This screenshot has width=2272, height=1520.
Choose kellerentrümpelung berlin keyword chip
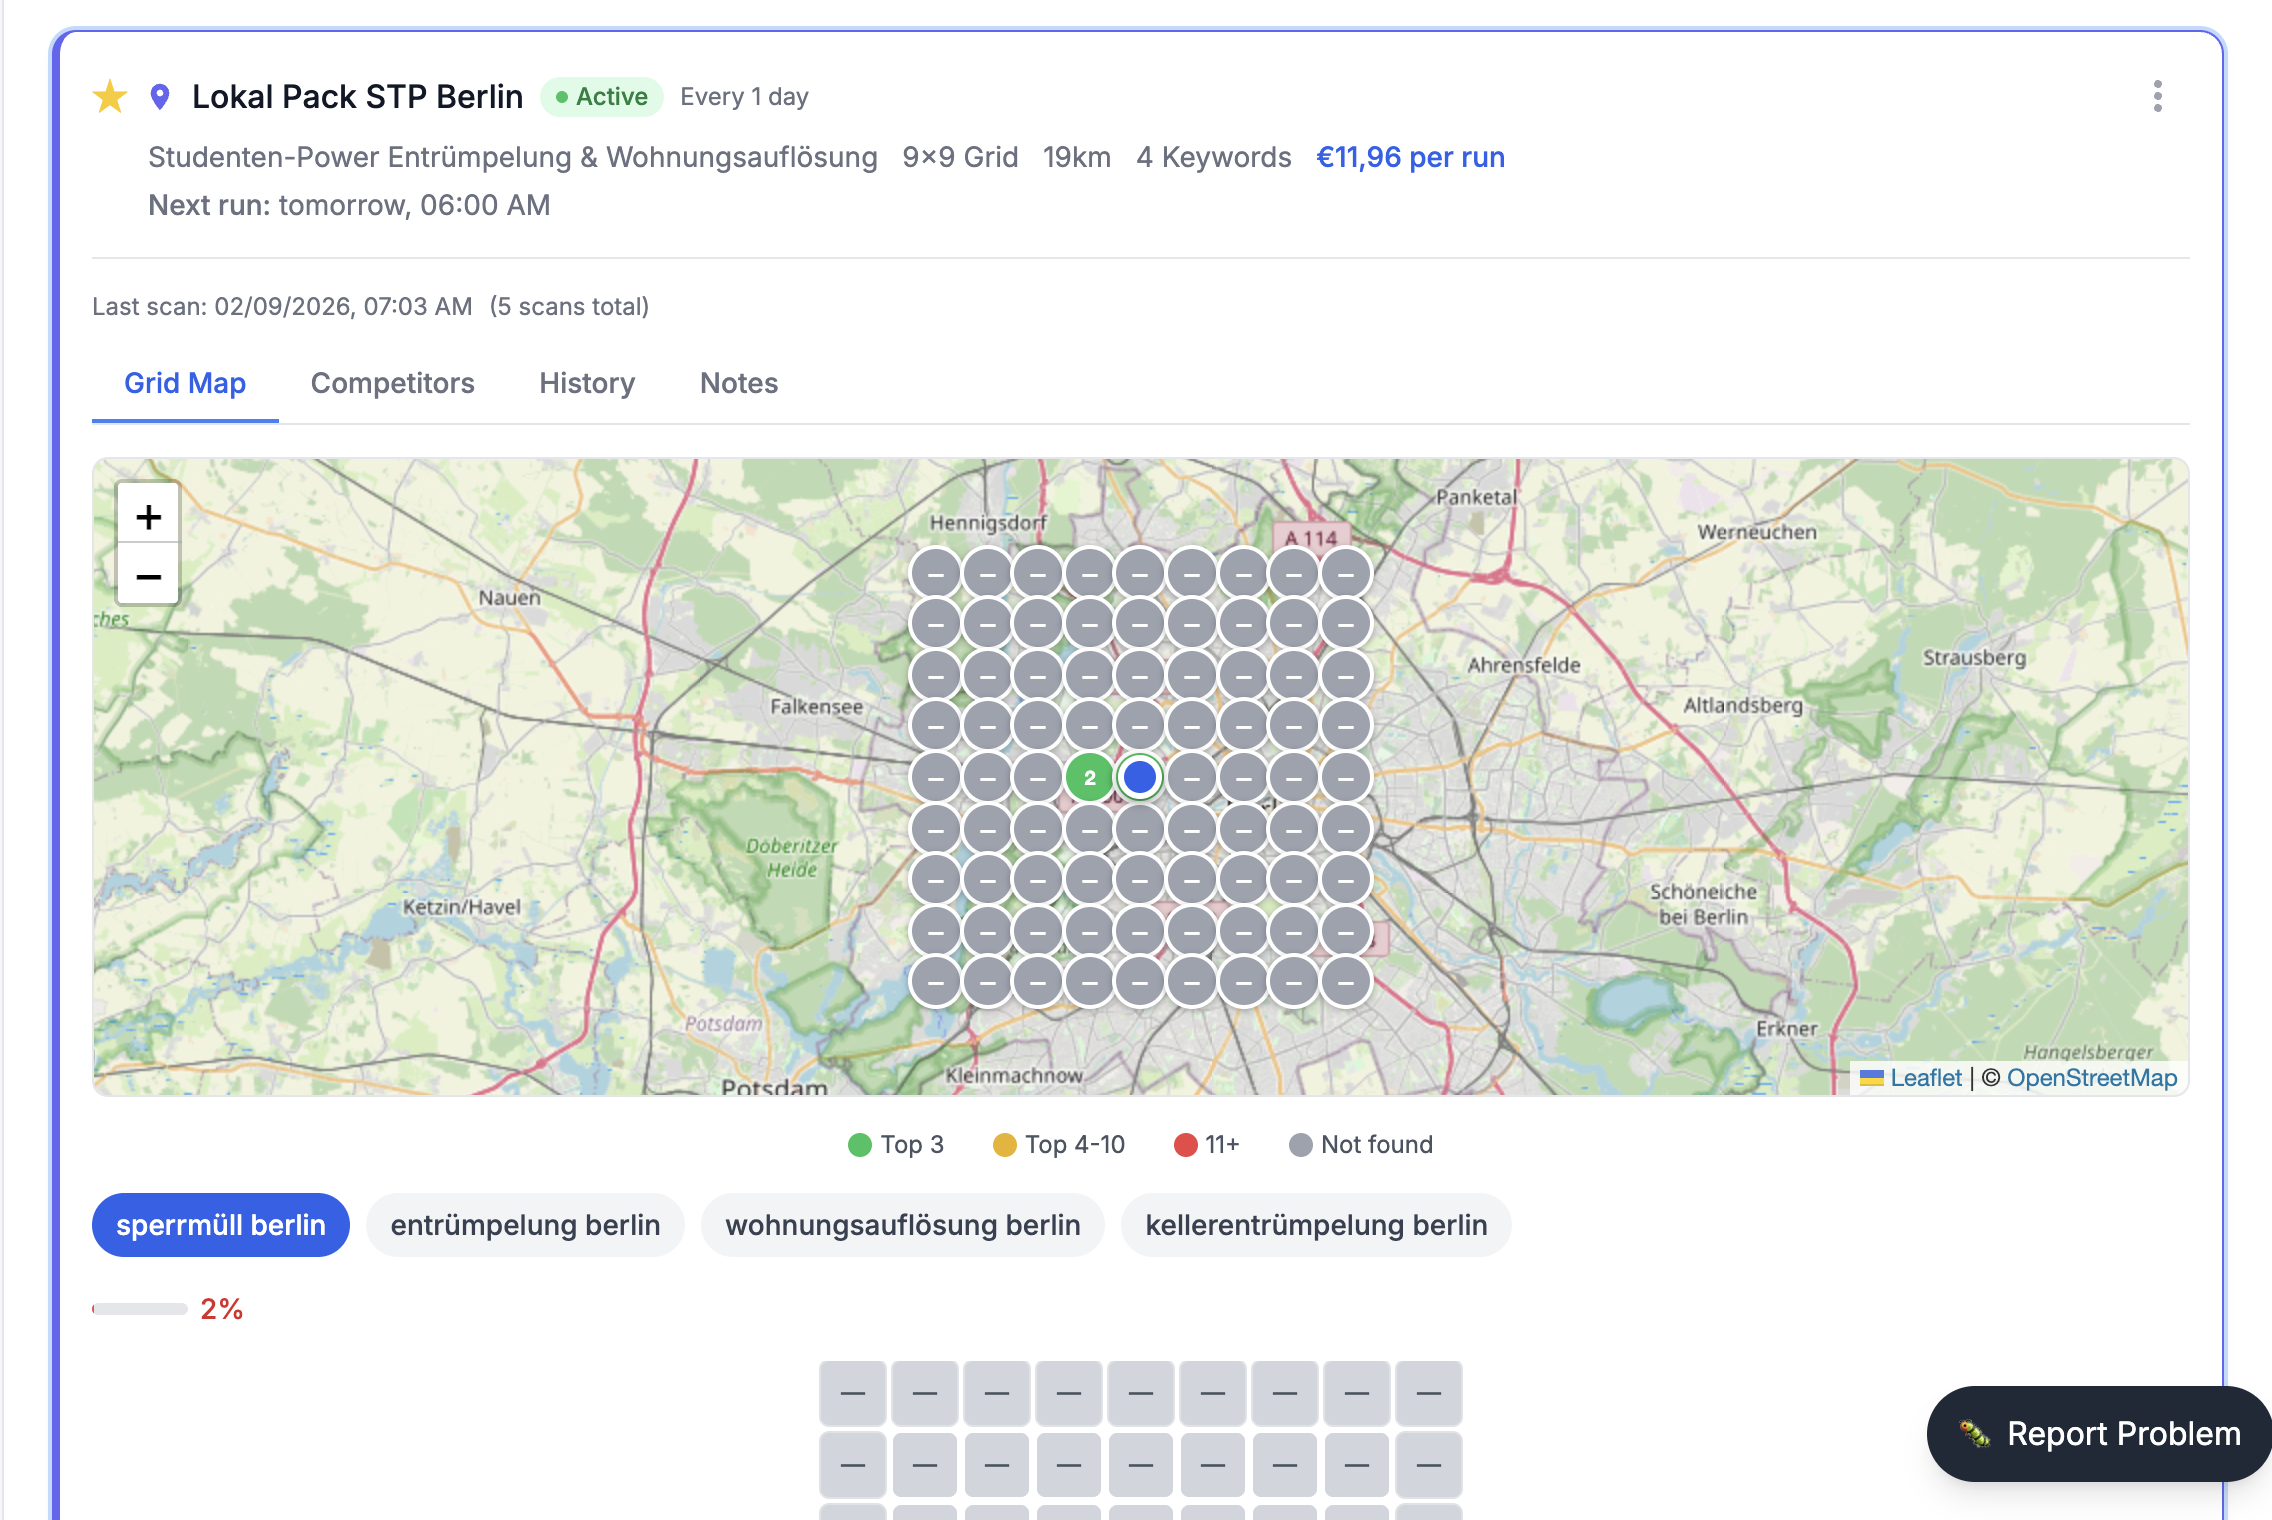click(x=1316, y=1225)
